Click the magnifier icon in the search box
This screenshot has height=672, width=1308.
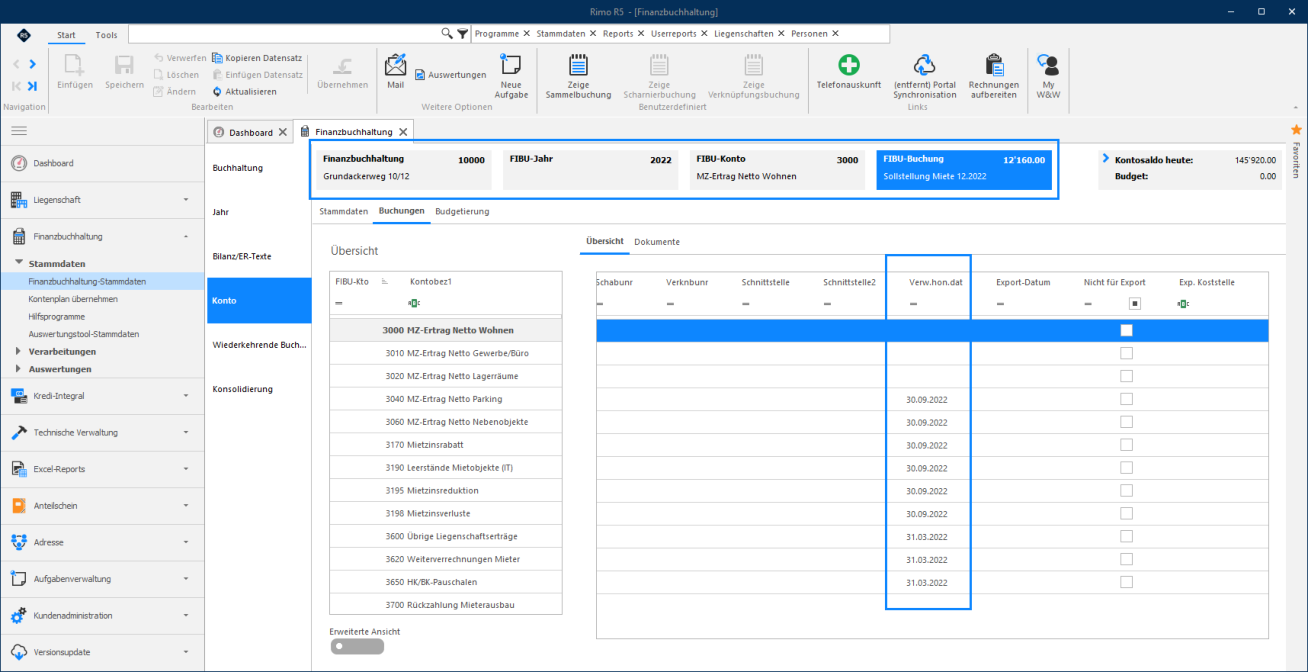(447, 33)
